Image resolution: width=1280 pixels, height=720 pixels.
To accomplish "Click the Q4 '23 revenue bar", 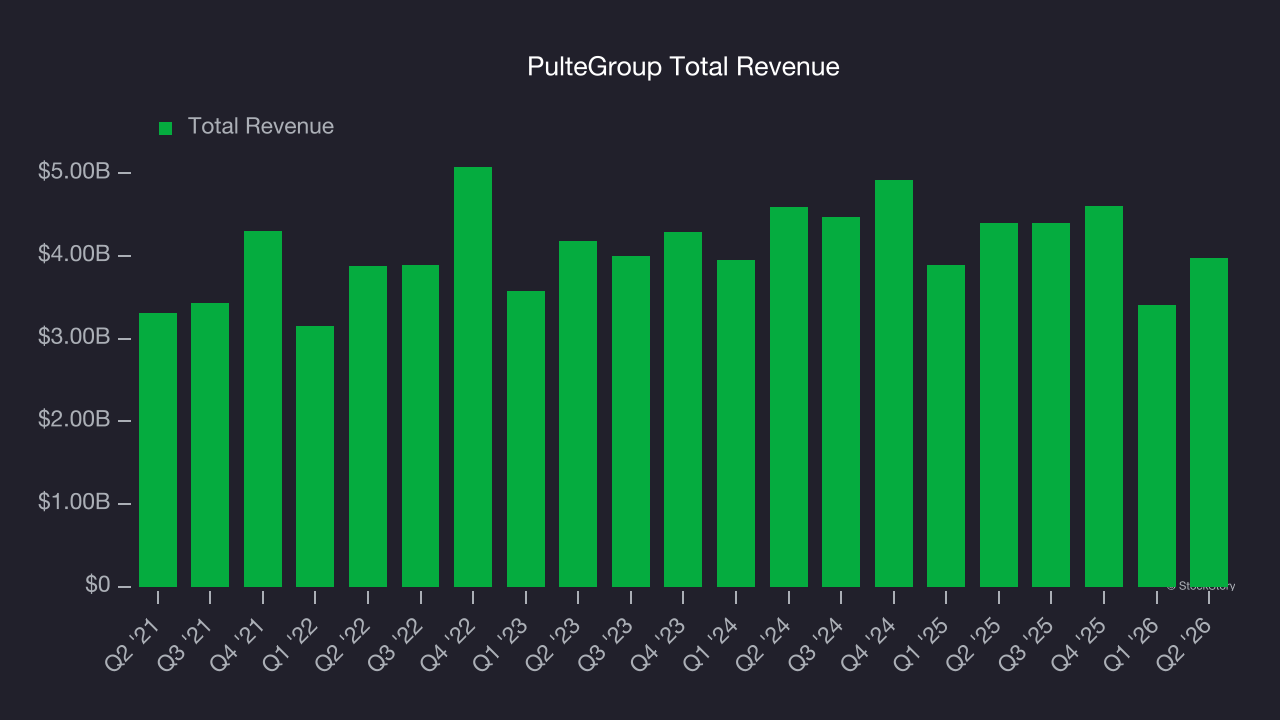I will point(683,409).
